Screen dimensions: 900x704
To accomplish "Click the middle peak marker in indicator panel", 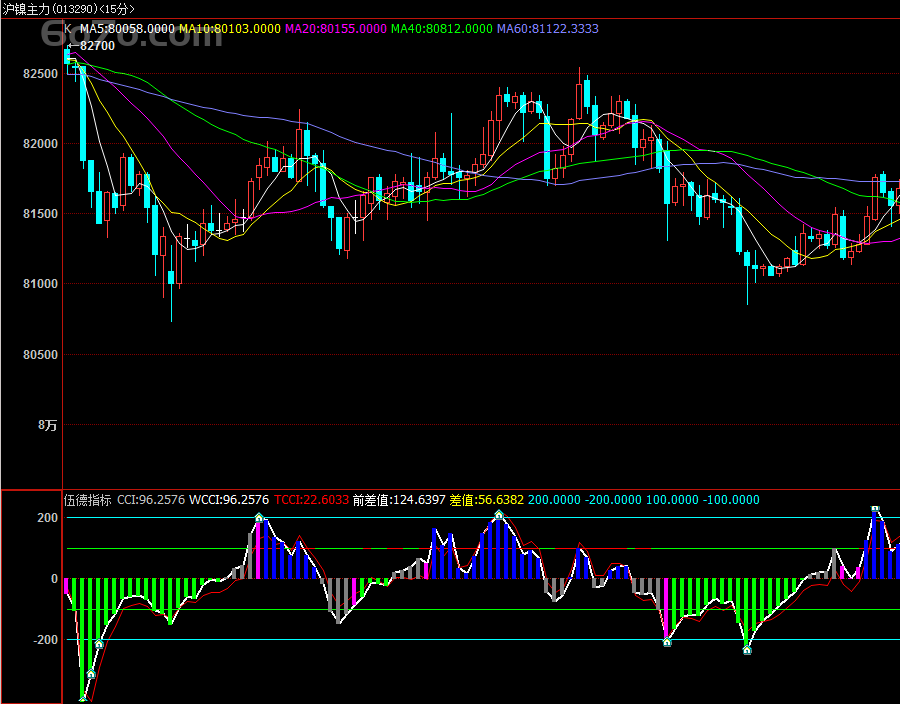I will coord(499,515).
